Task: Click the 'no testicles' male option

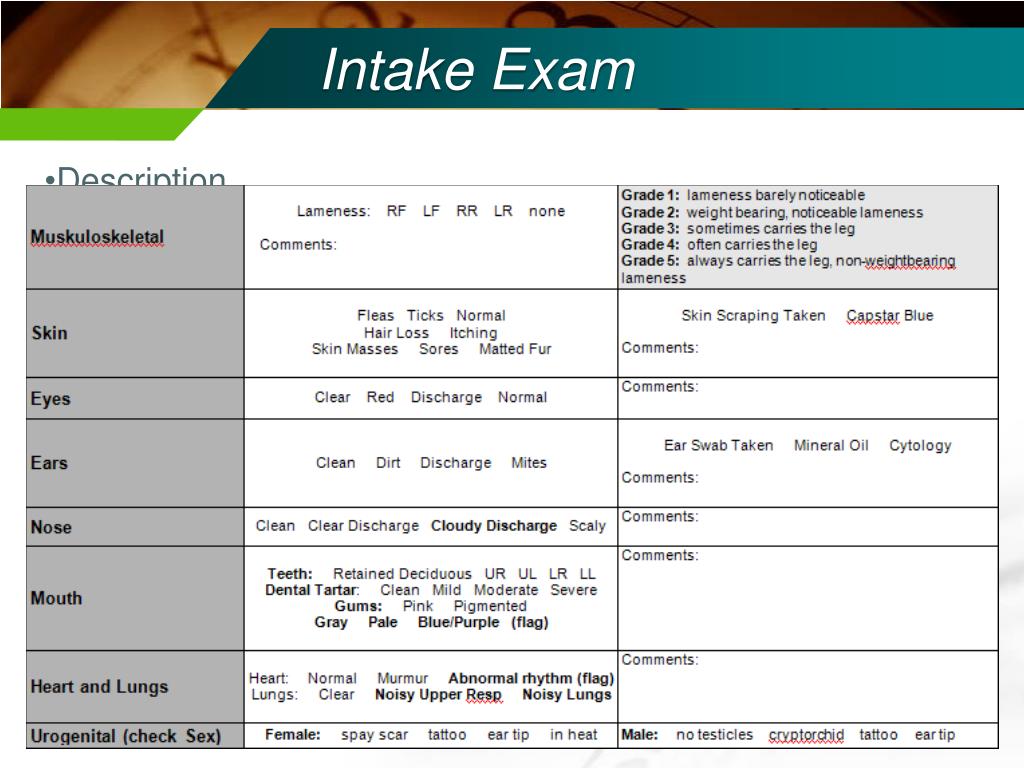Action: 714,735
